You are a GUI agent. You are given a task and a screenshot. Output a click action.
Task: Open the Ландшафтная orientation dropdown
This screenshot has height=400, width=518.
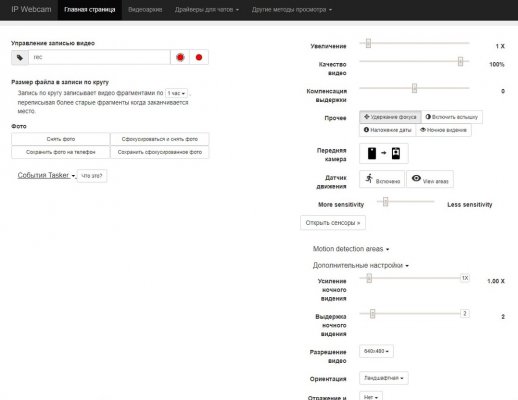coord(384,378)
